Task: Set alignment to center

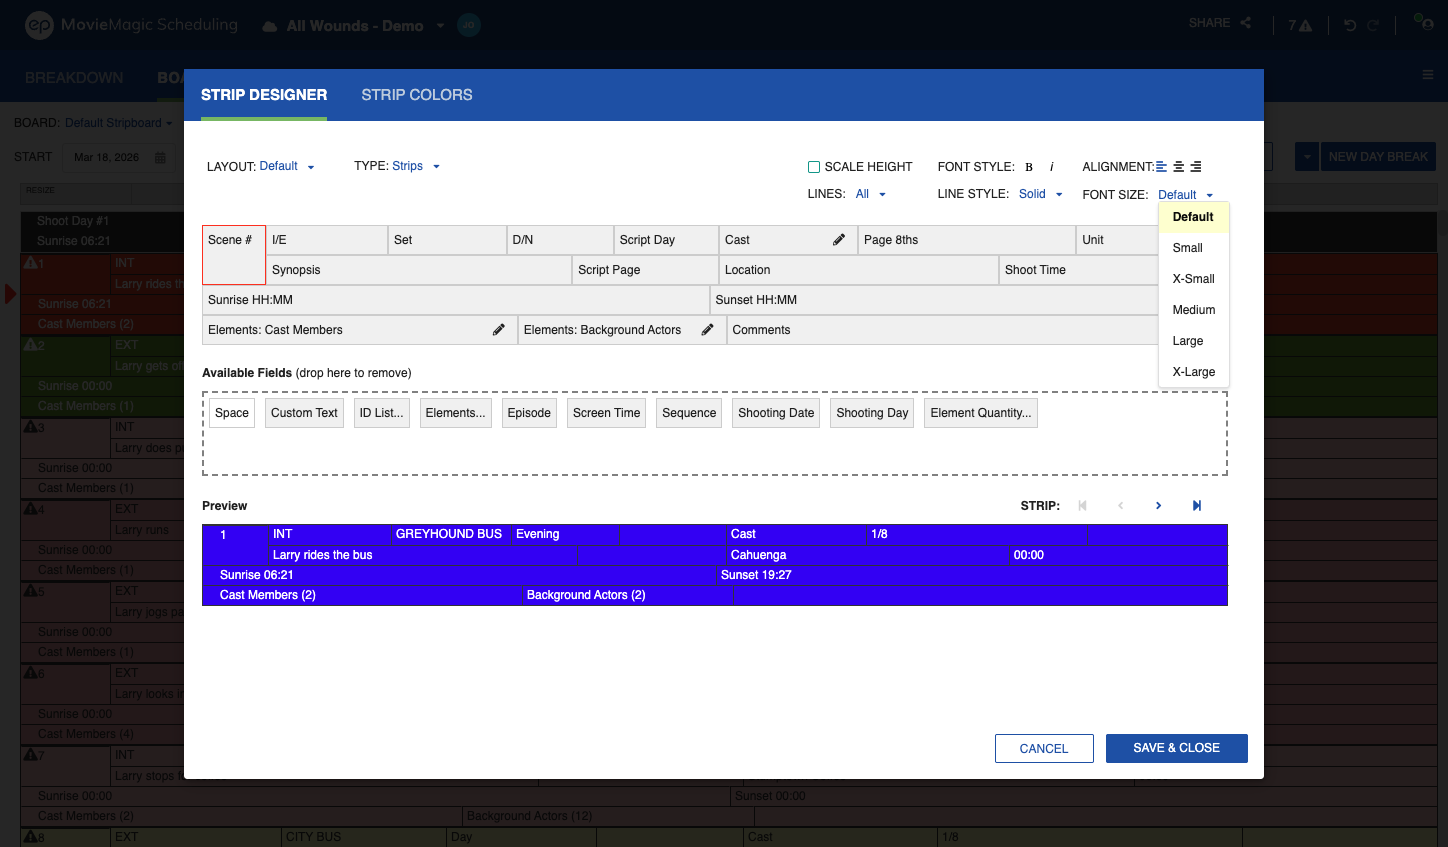Action: pos(1179,167)
